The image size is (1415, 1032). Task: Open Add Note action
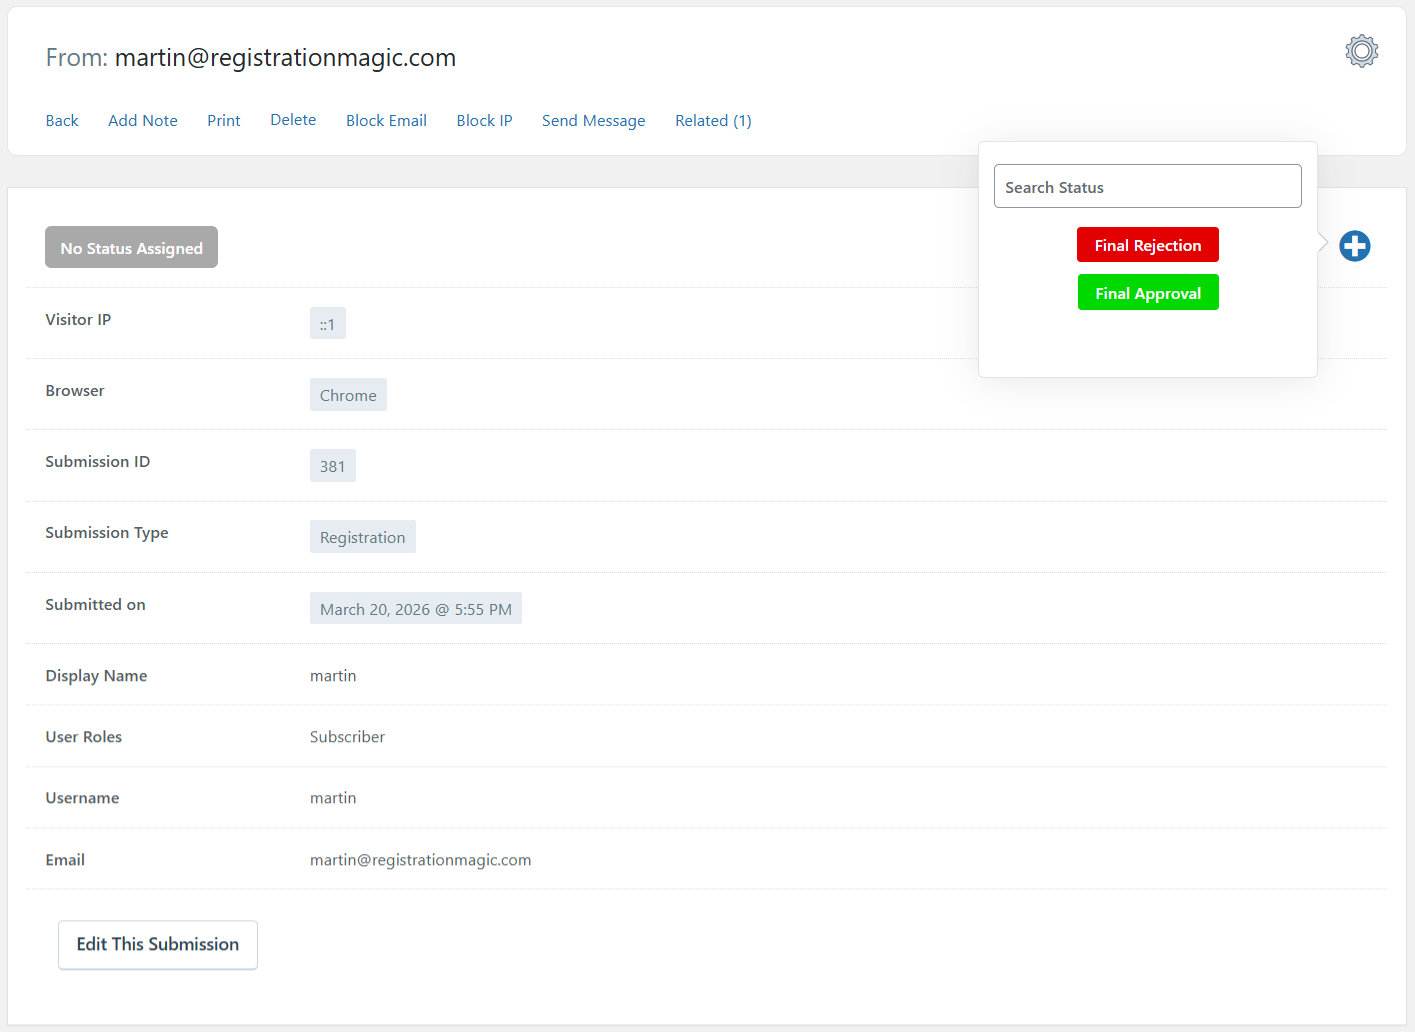[143, 121]
